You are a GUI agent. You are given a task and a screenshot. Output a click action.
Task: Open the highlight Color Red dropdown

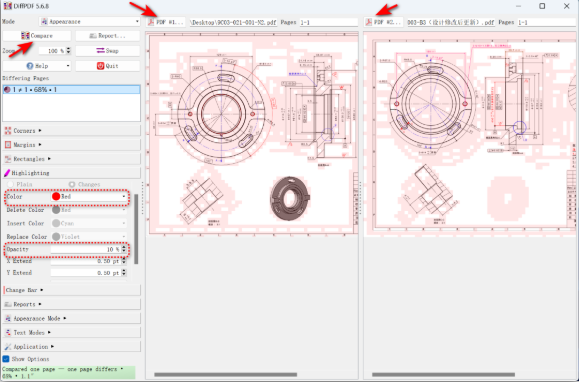tap(89, 197)
